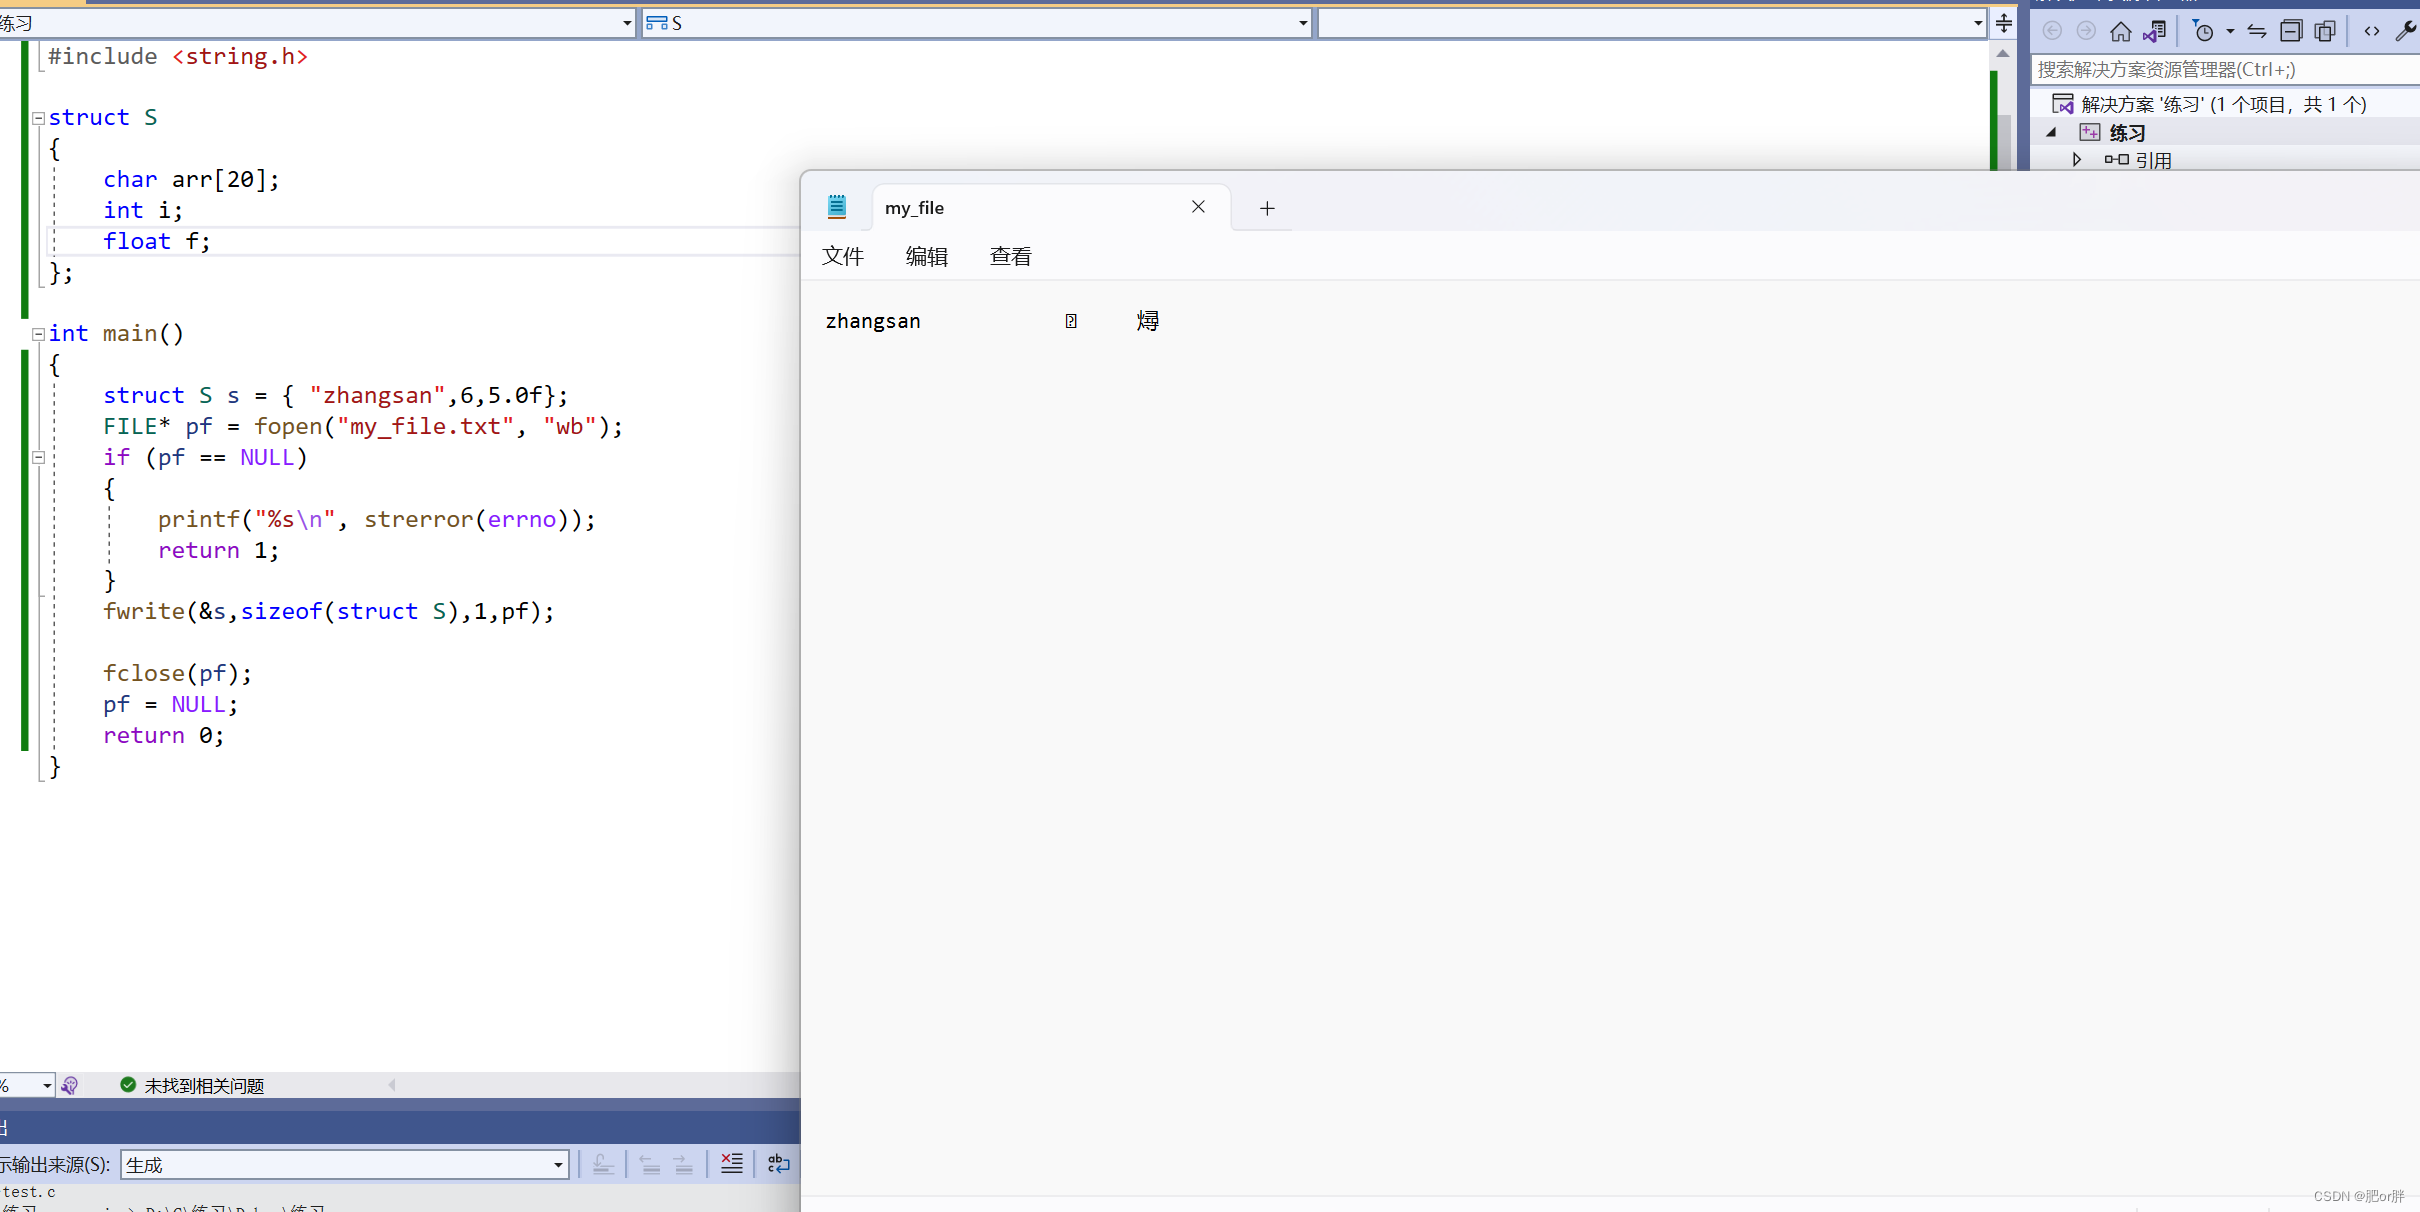Click the show all files icon

click(2325, 31)
